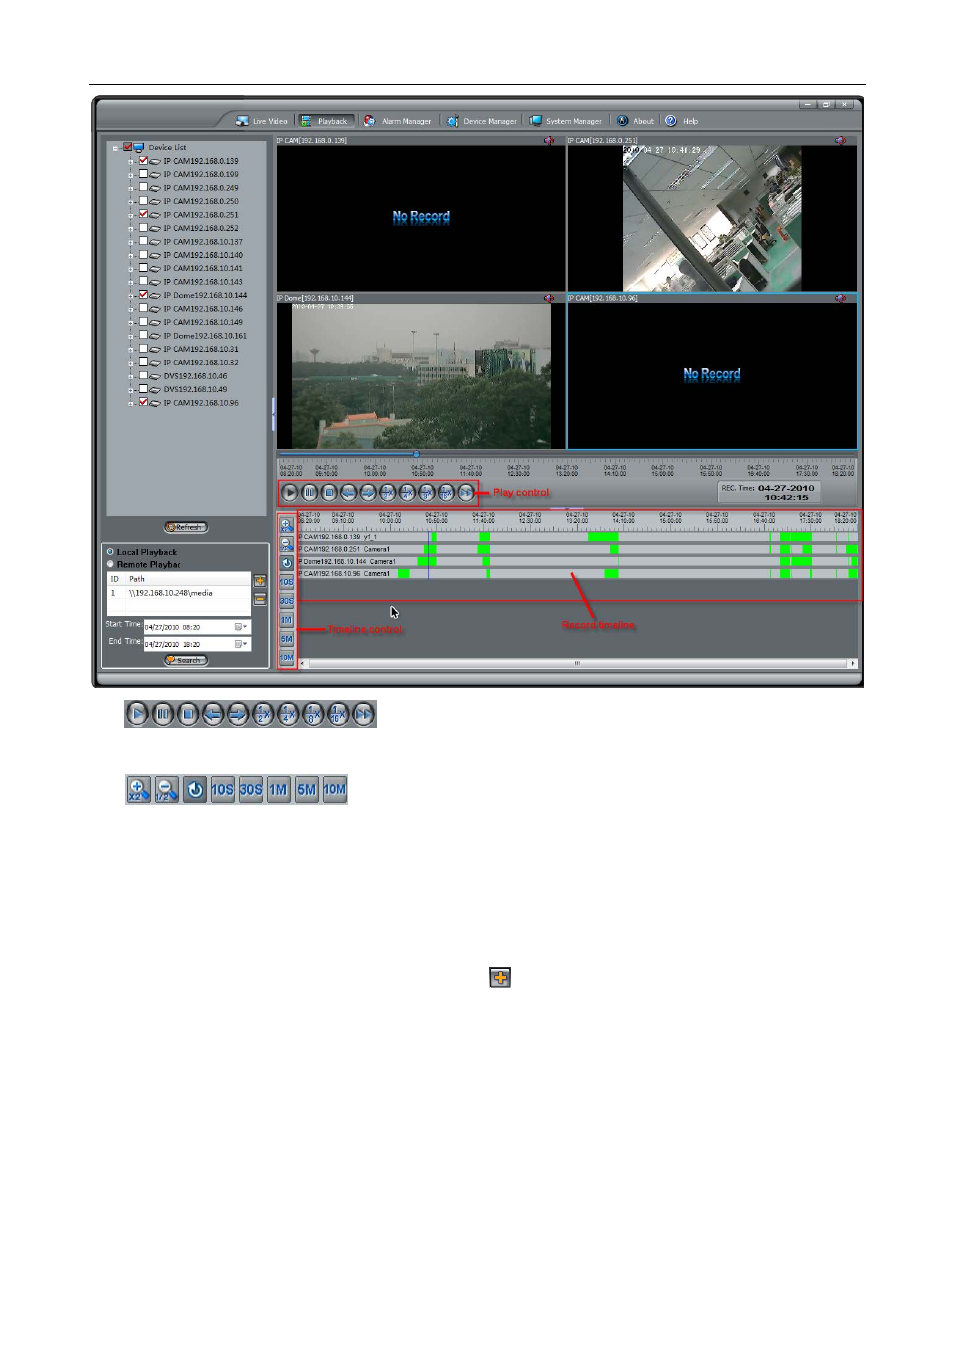This screenshot has width=955, height=1350.
Task: Click 10S in the enlarged timeline strip
Action: point(223,790)
